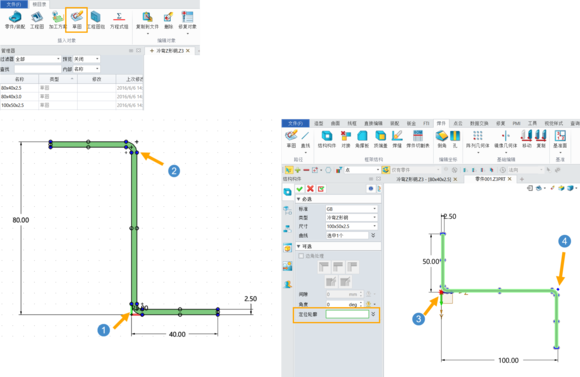Click the 对接 butt-joint icon in weld ribbon
Screen dimensions: 580x377
tap(346, 136)
